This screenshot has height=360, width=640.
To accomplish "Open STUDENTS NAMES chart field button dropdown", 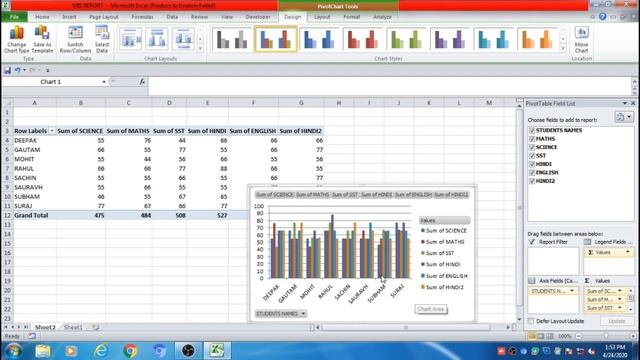I will 303,313.
